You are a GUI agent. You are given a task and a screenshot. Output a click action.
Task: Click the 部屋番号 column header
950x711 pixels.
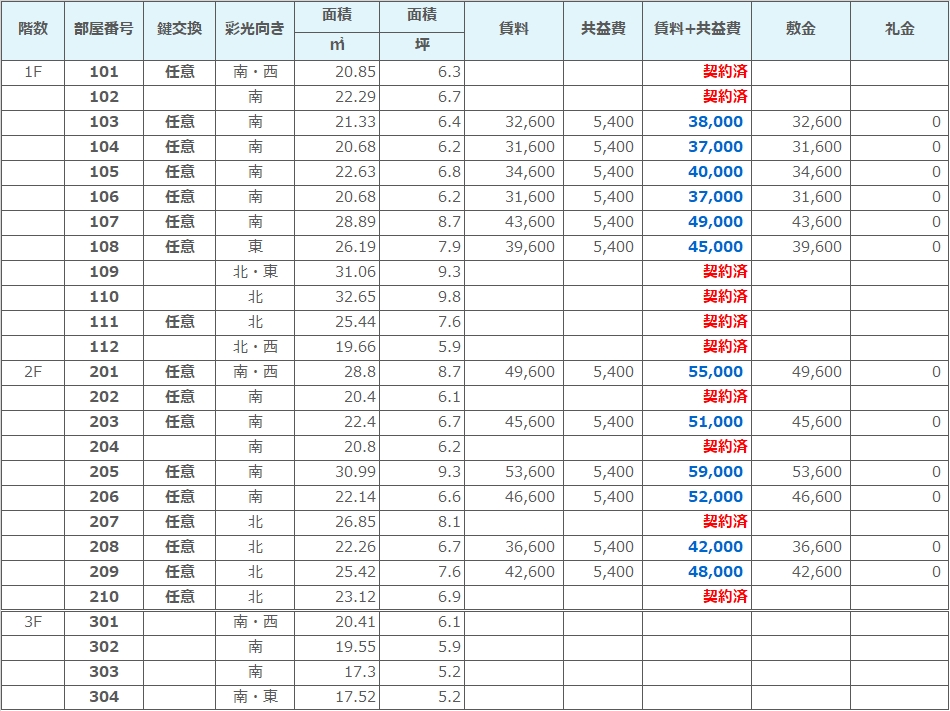coord(103,29)
